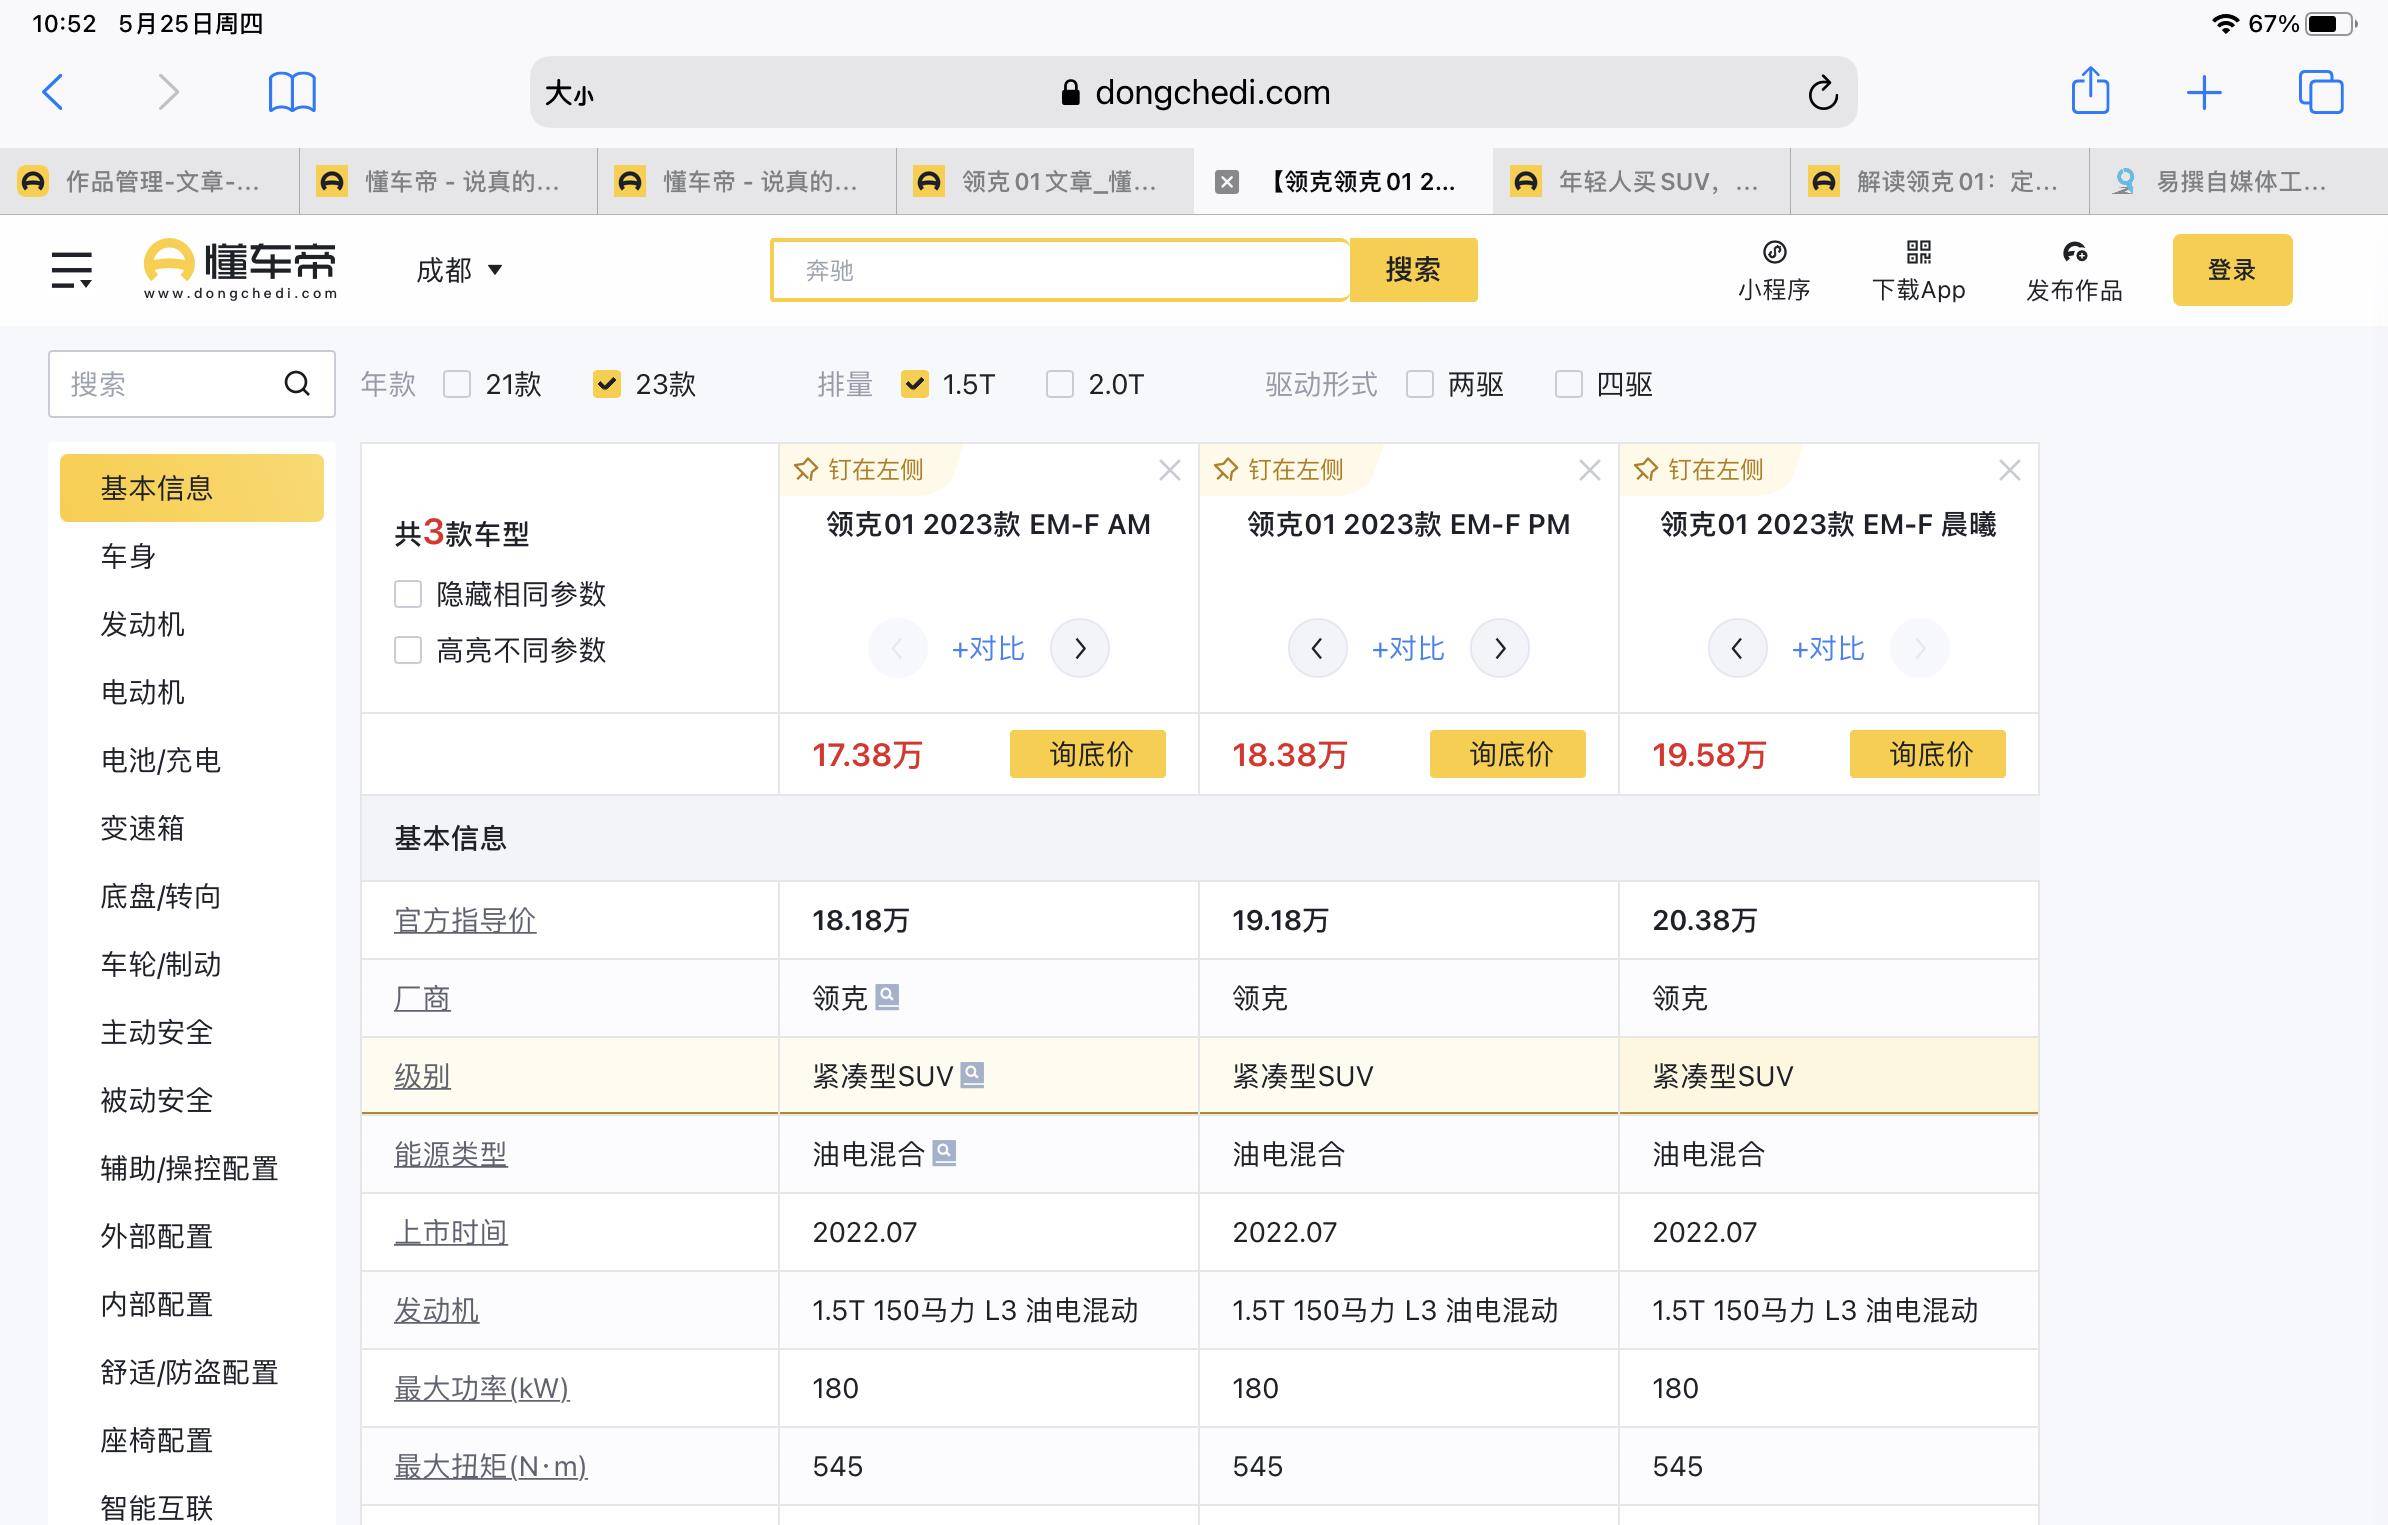Next model arrow for EM-F AM
This screenshot has height=1525, width=2388.
tap(1080, 649)
